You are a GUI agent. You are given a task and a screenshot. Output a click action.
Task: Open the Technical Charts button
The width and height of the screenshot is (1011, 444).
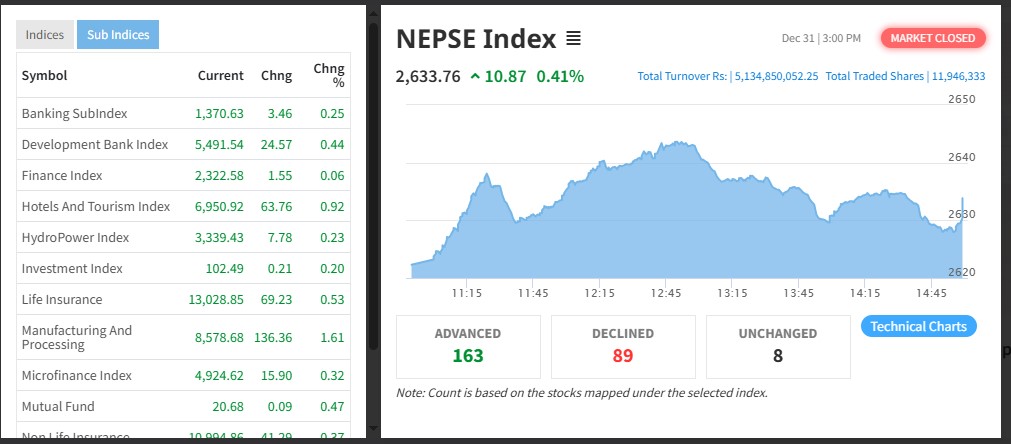(x=918, y=326)
